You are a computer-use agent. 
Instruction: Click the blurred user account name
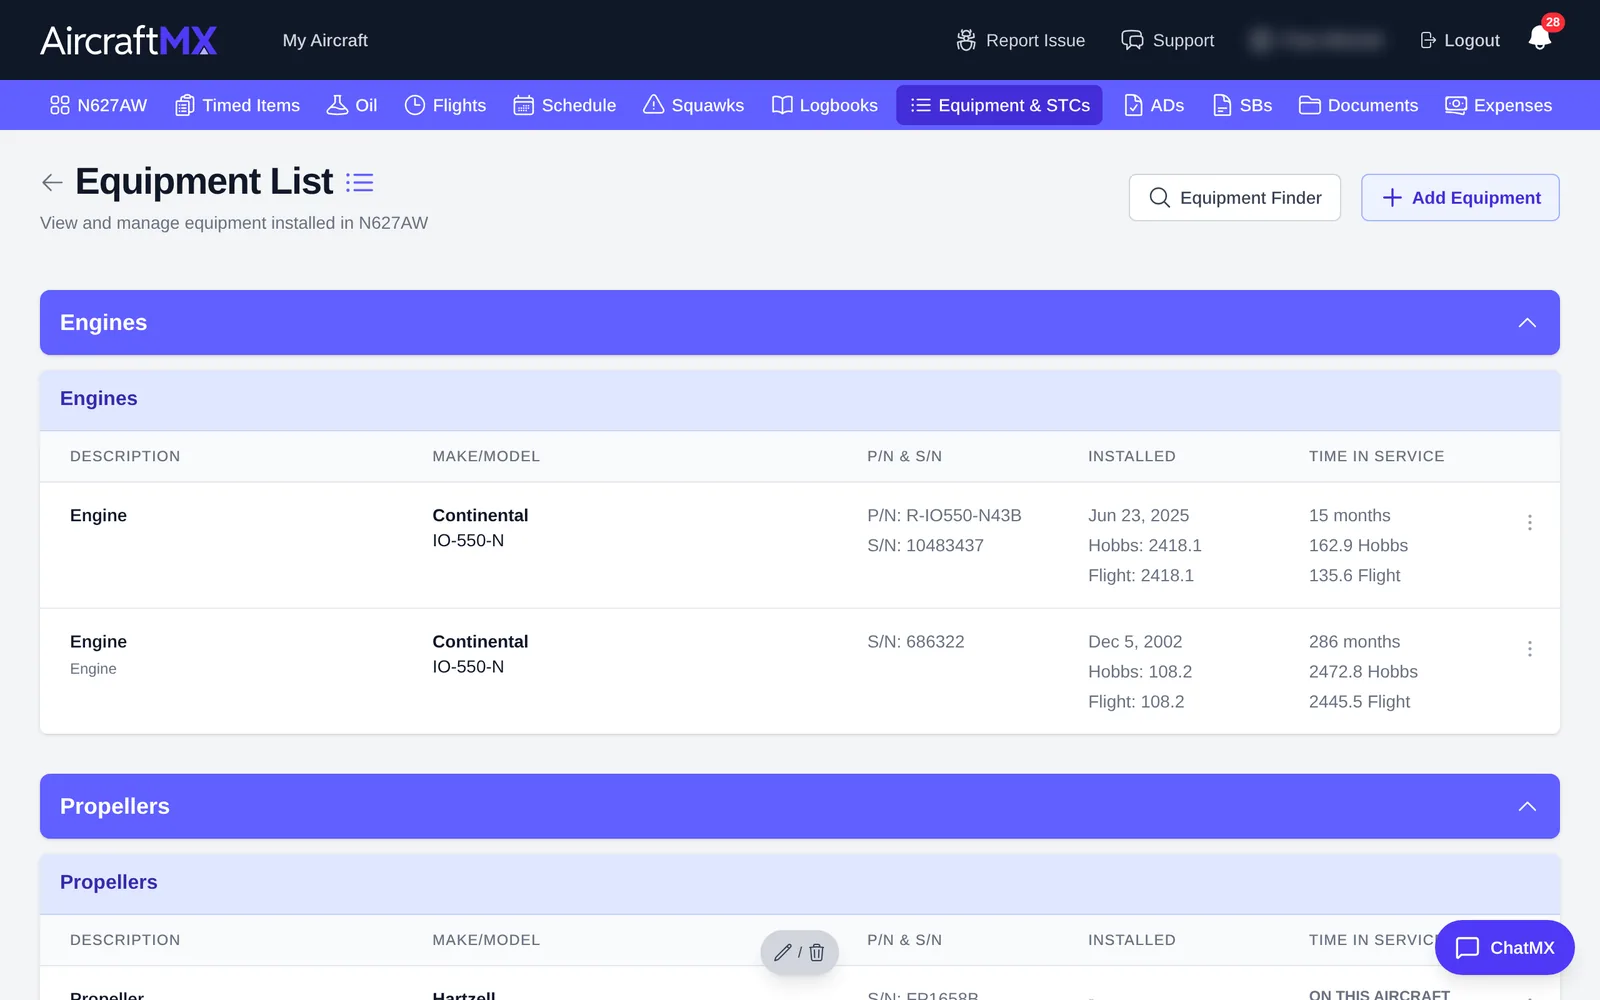click(x=1318, y=40)
